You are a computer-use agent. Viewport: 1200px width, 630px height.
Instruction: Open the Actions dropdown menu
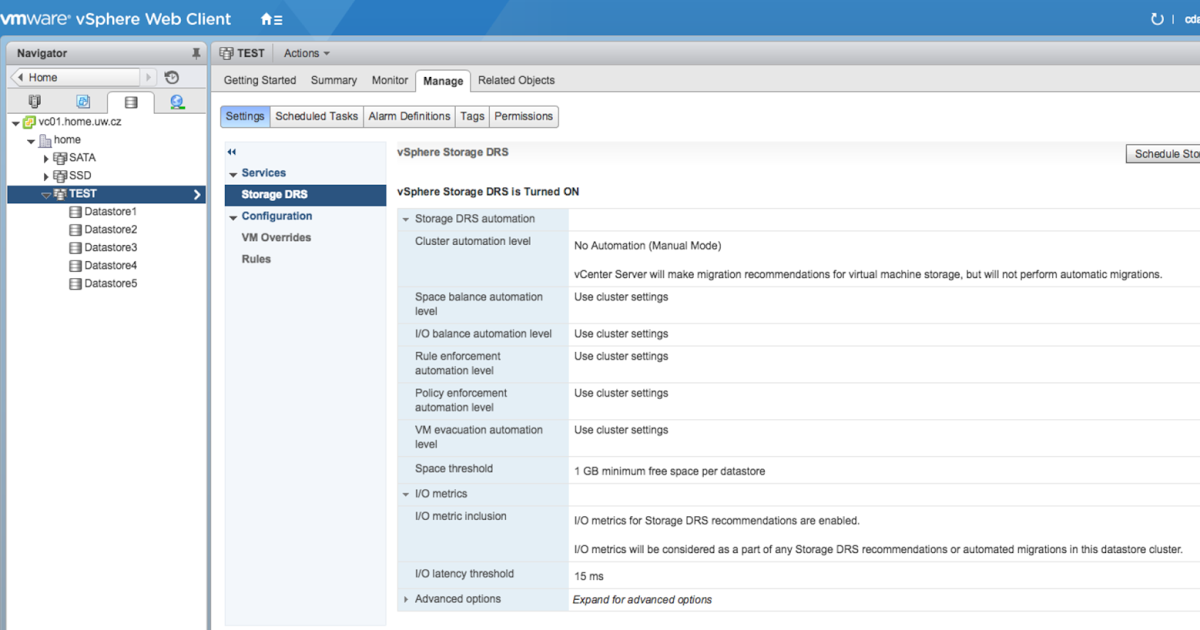click(x=306, y=54)
